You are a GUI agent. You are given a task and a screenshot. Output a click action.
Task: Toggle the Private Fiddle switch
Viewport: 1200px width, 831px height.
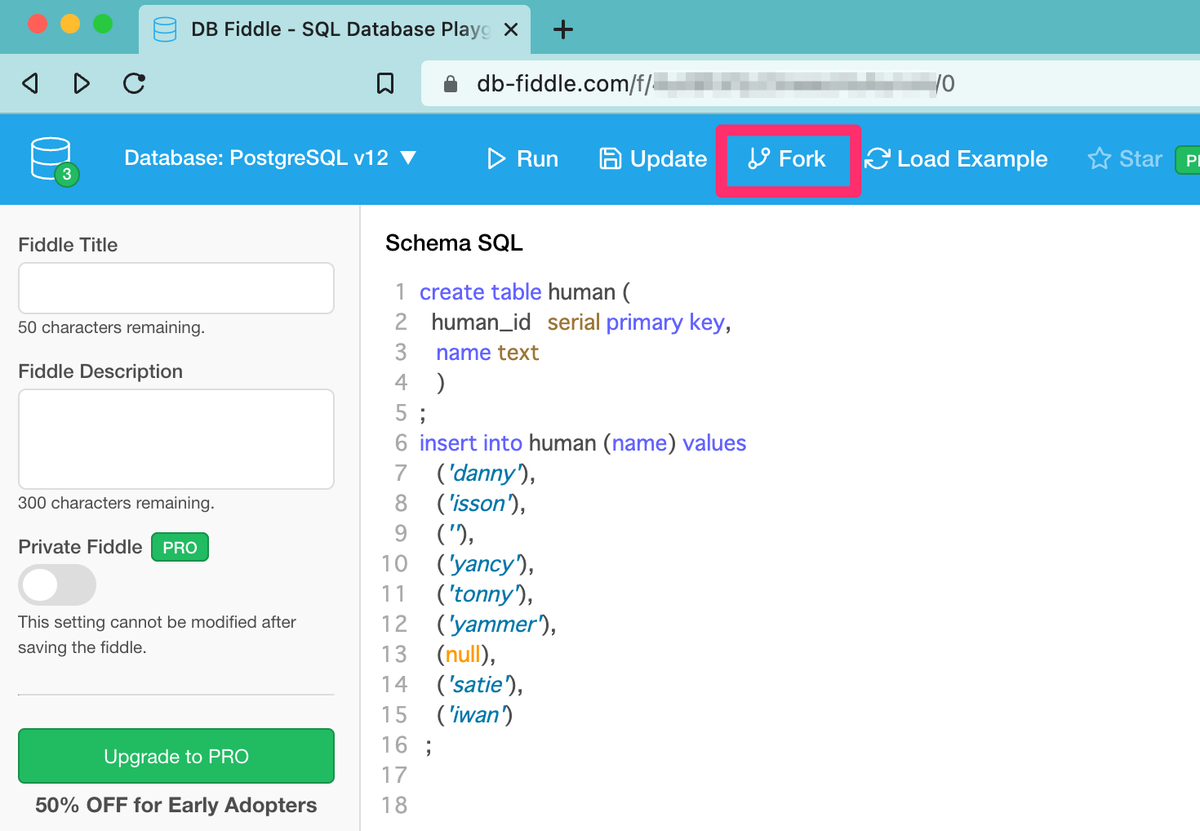tap(57, 585)
